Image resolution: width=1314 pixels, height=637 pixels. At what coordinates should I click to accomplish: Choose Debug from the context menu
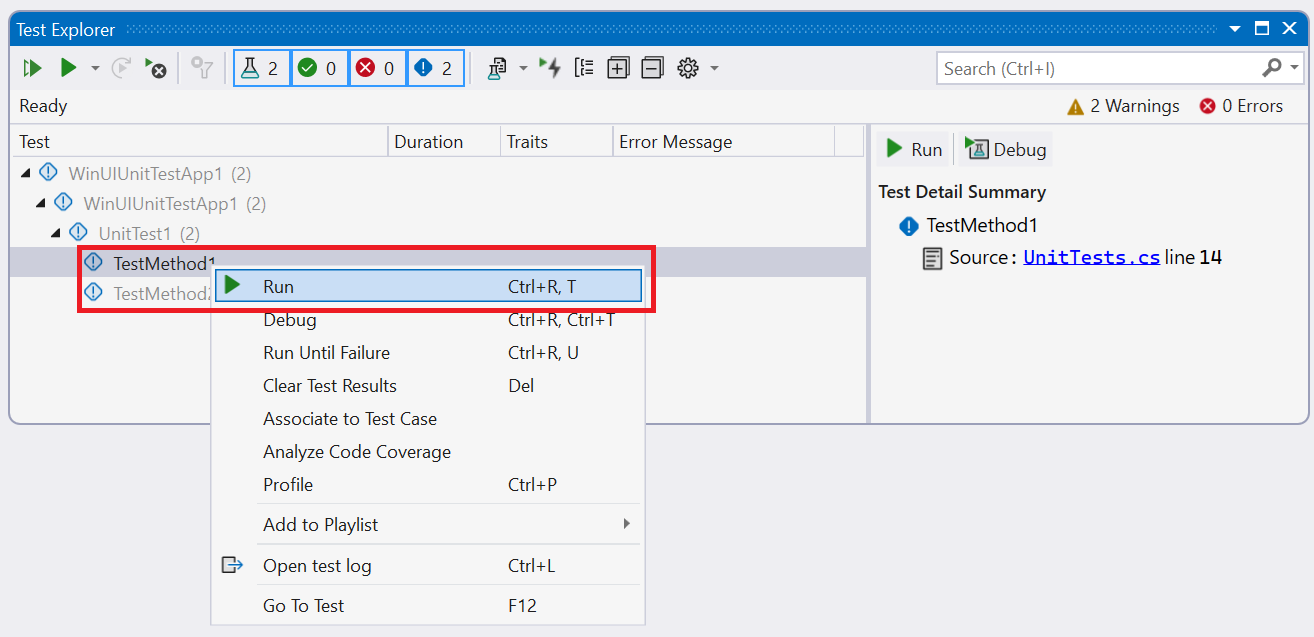[290, 319]
